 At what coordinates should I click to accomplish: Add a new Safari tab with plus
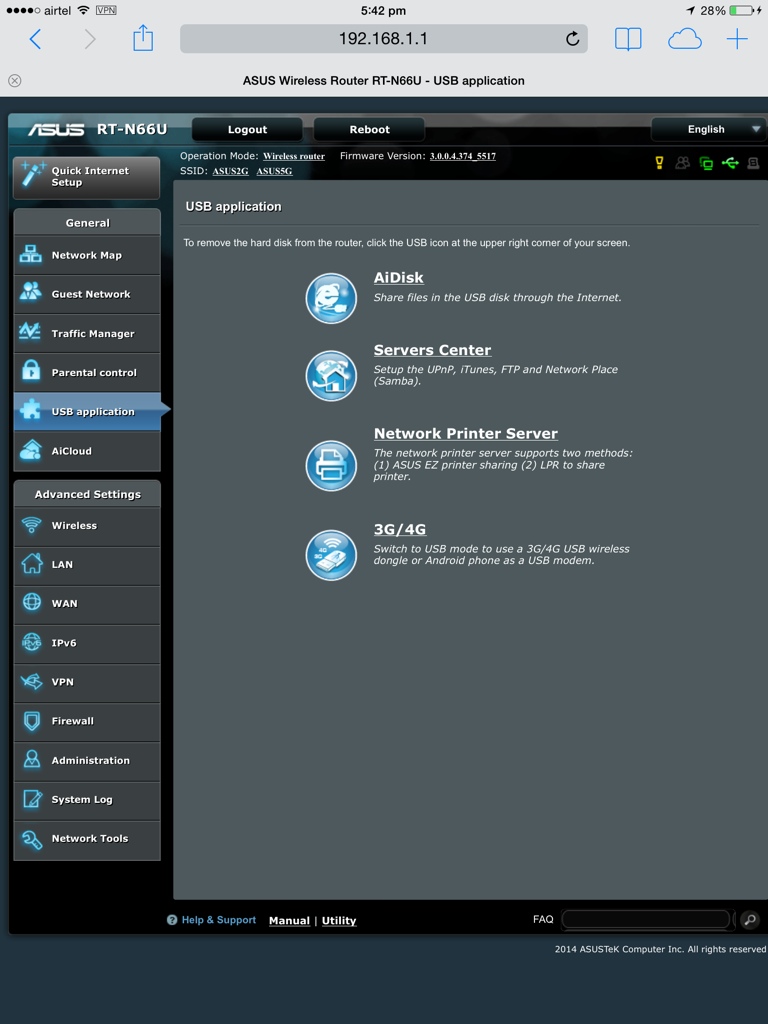click(737, 39)
